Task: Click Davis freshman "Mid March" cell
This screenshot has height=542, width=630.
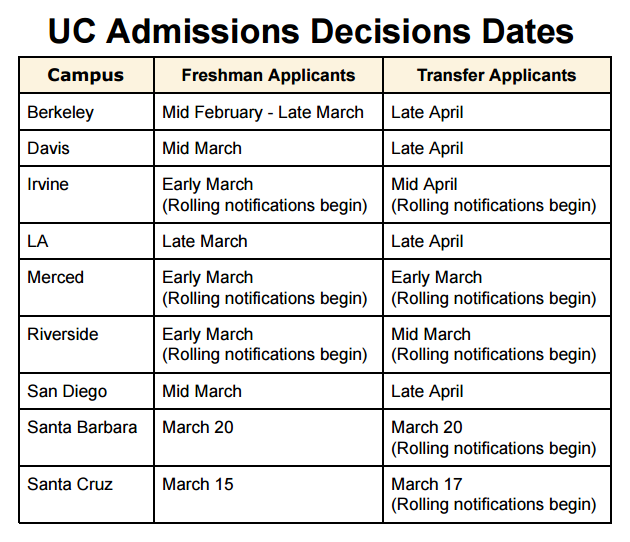Action: pos(202,148)
